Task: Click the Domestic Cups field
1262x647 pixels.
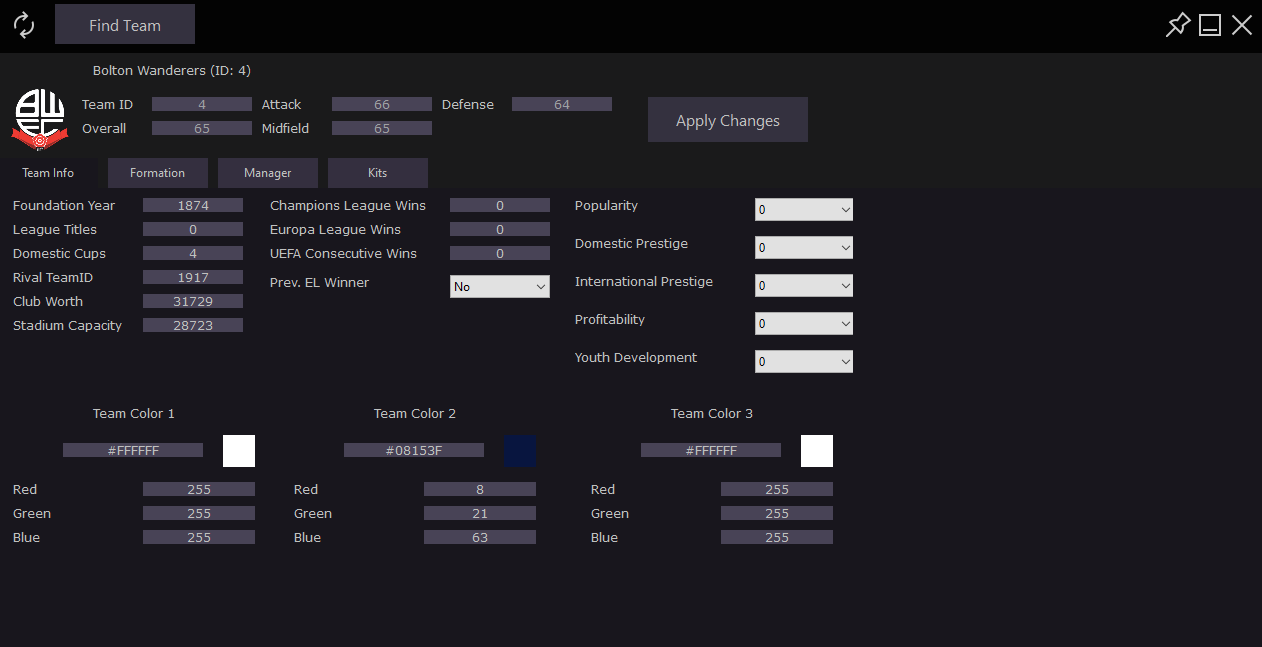Action: [x=193, y=253]
